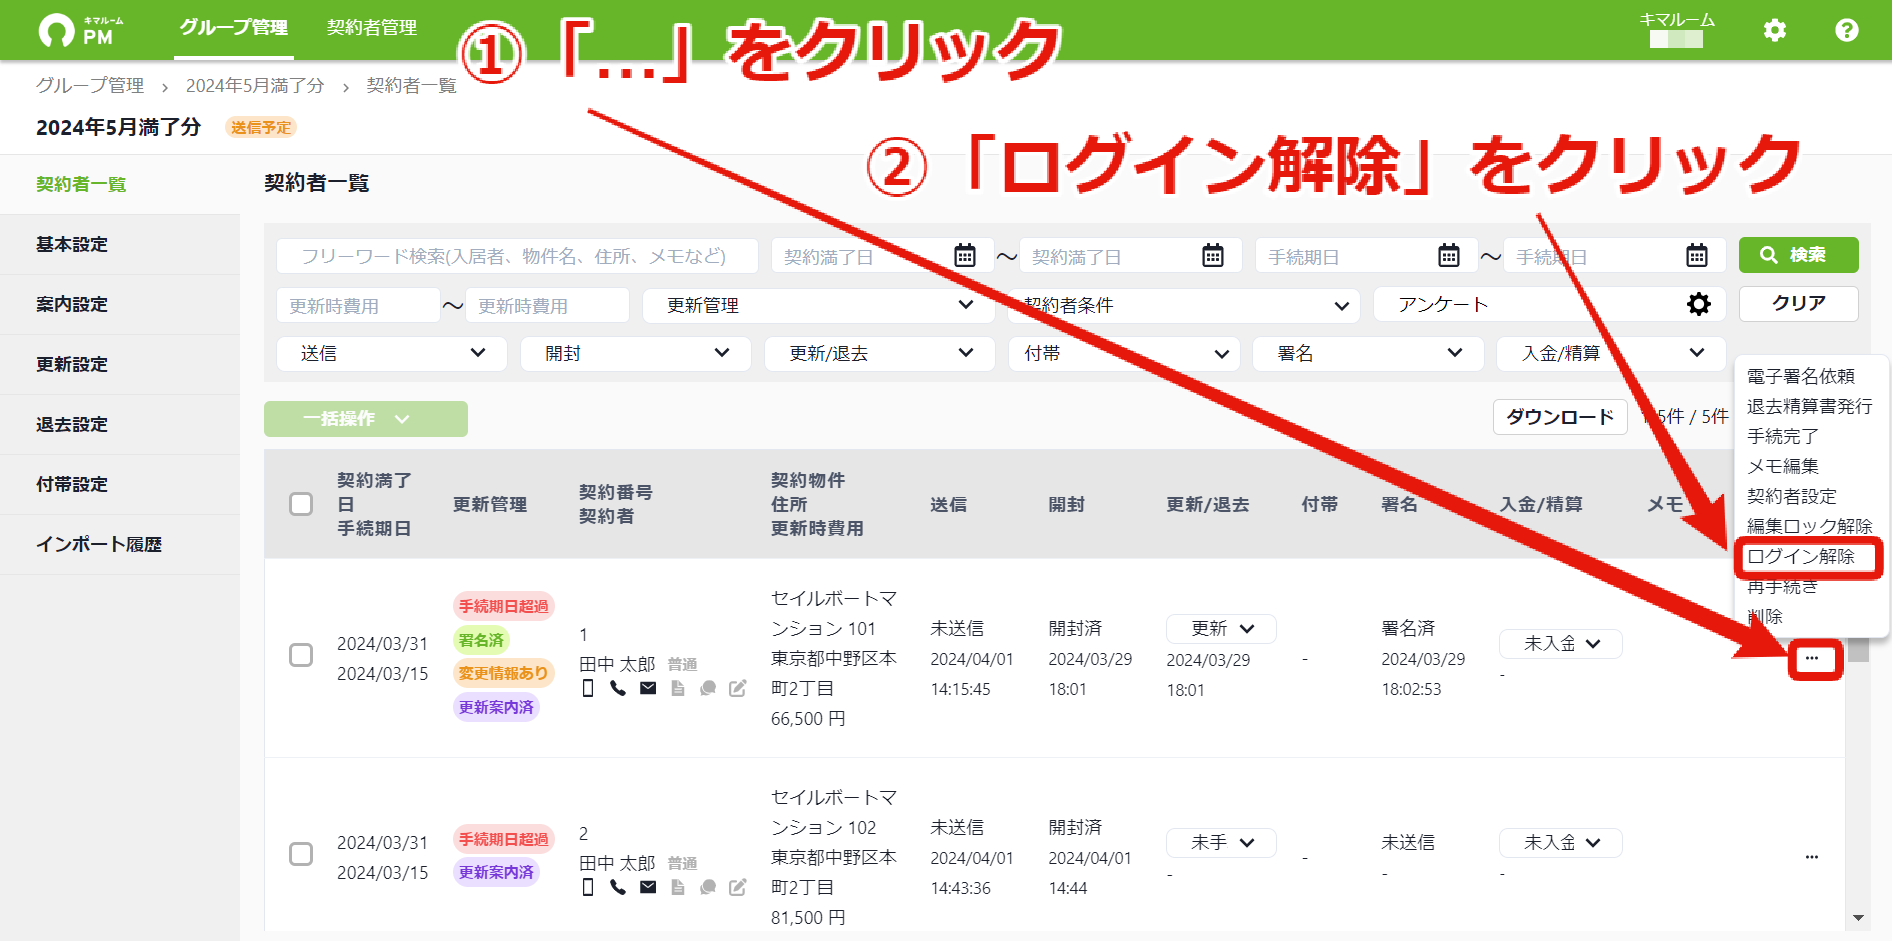Open the 更新/退去 filter dropdown
The width and height of the screenshot is (1892, 941).
point(880,353)
